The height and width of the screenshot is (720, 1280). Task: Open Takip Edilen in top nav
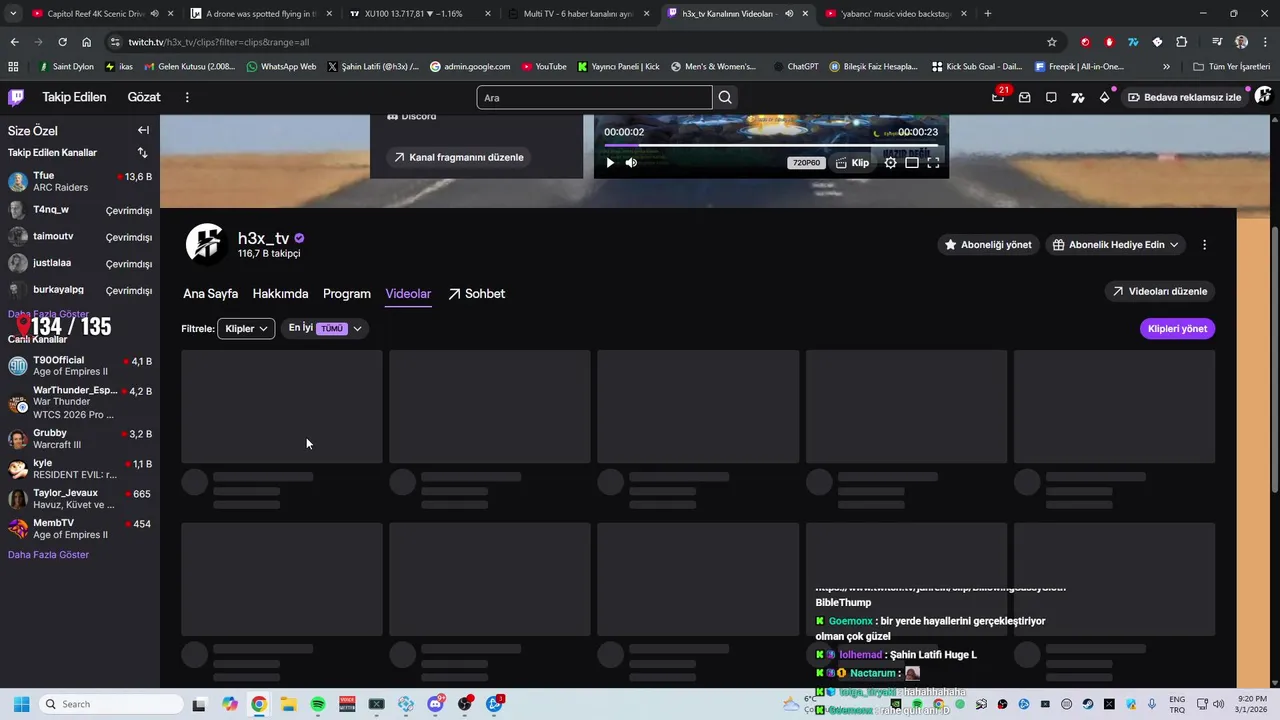[74, 97]
